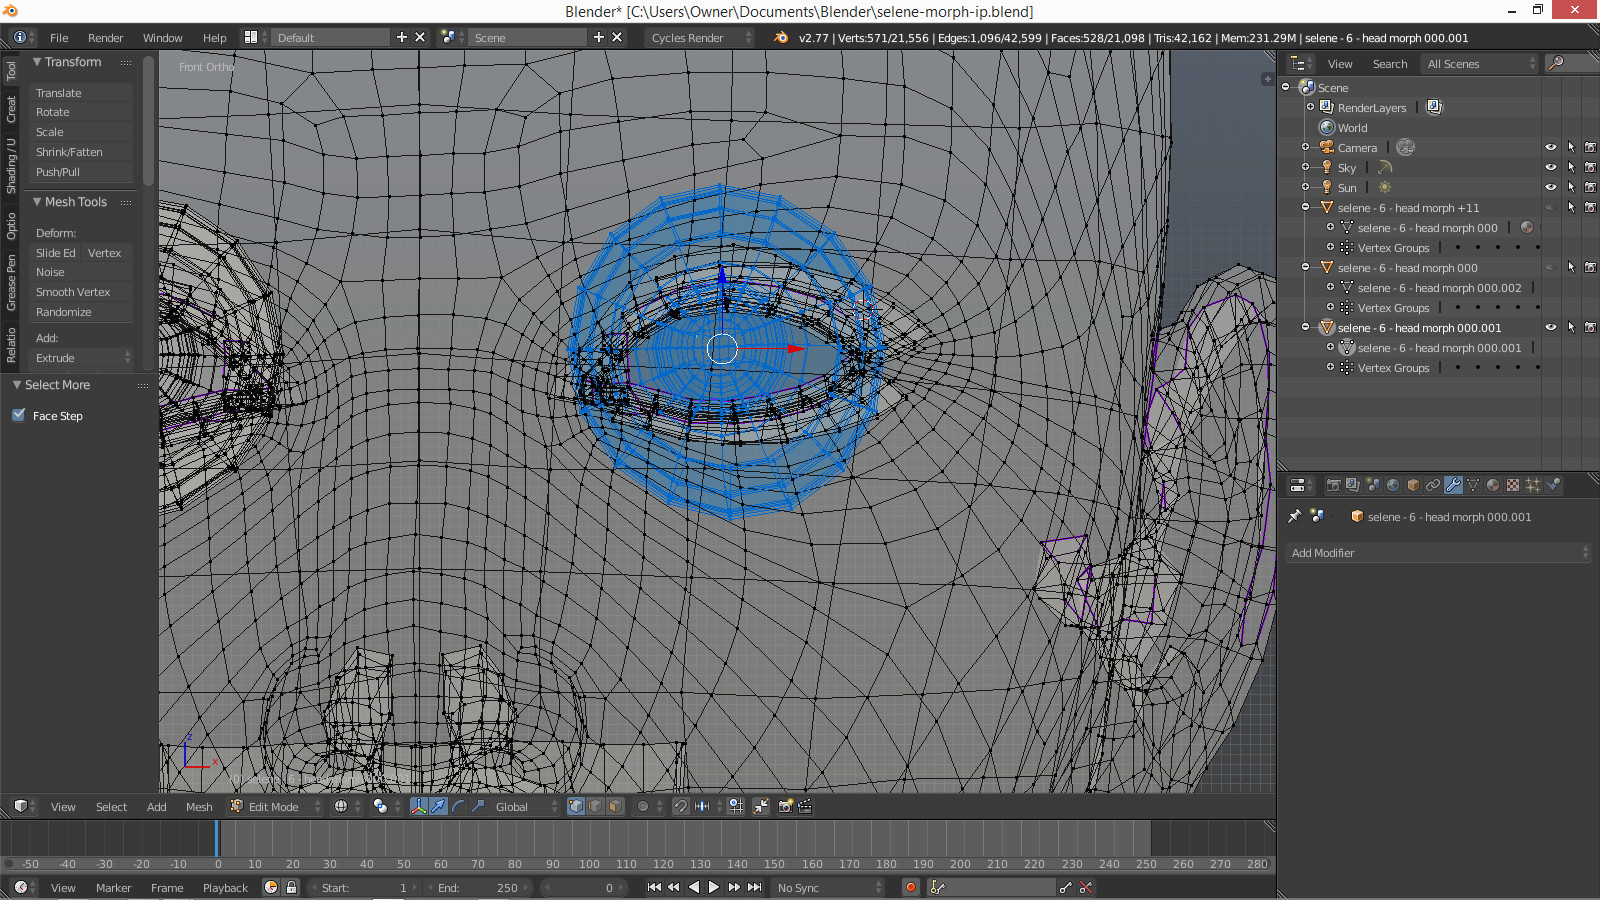Open the Render Layers properties tab
Screen dimensions: 1600x900
[x=1353, y=485]
